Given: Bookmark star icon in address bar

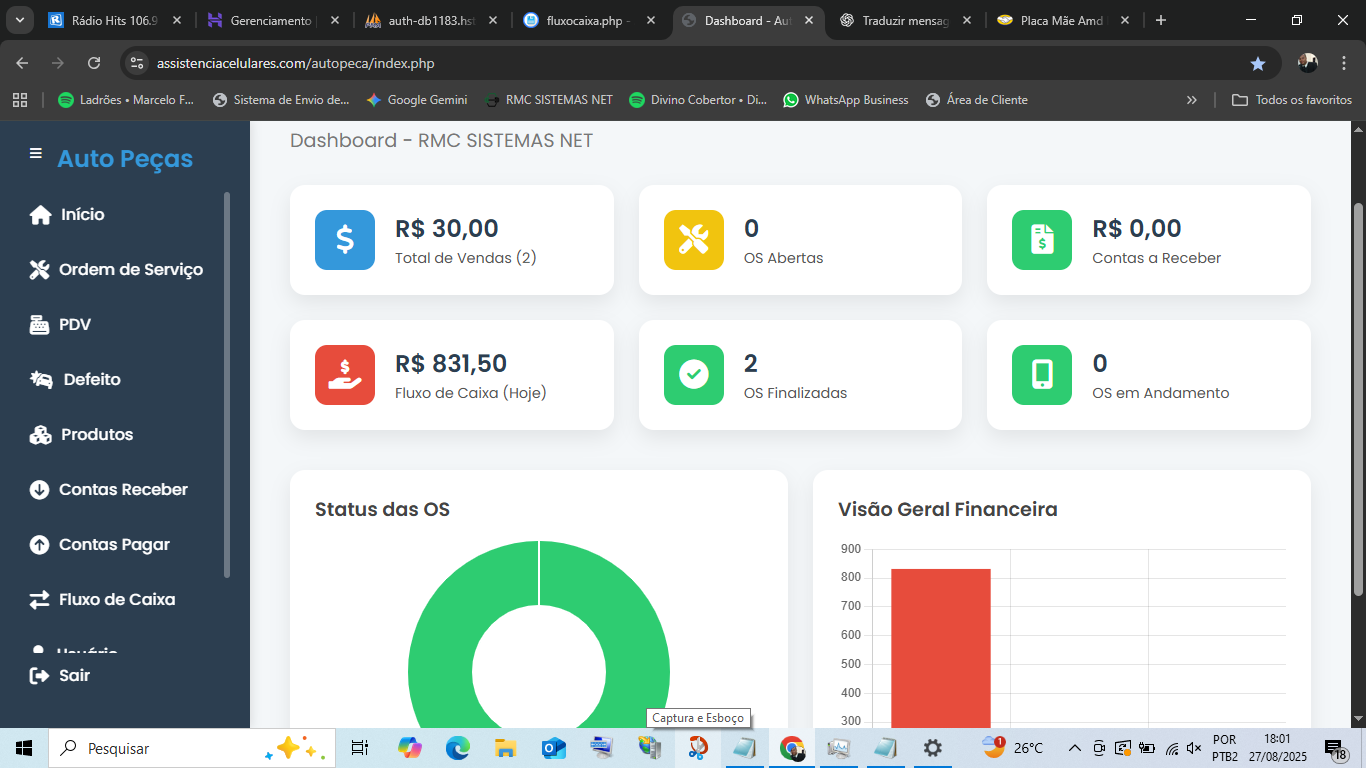Looking at the screenshot, I should 1258,64.
